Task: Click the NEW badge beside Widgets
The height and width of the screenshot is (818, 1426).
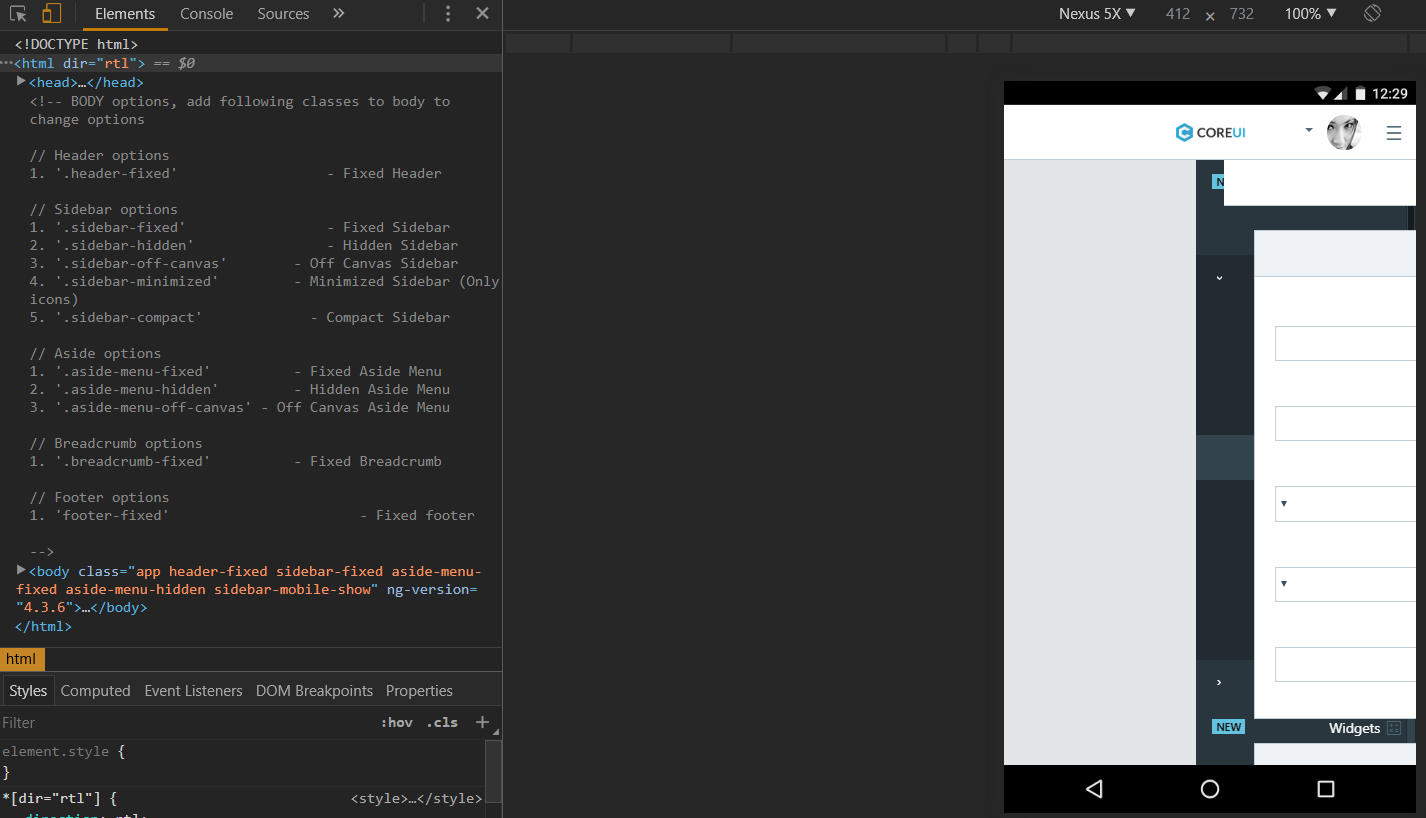Action: coord(1229,727)
